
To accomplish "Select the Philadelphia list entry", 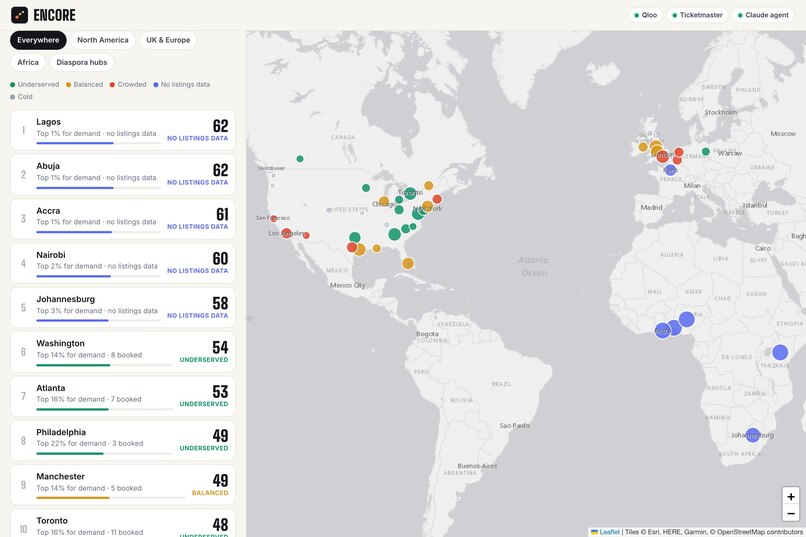I will click(x=123, y=440).
